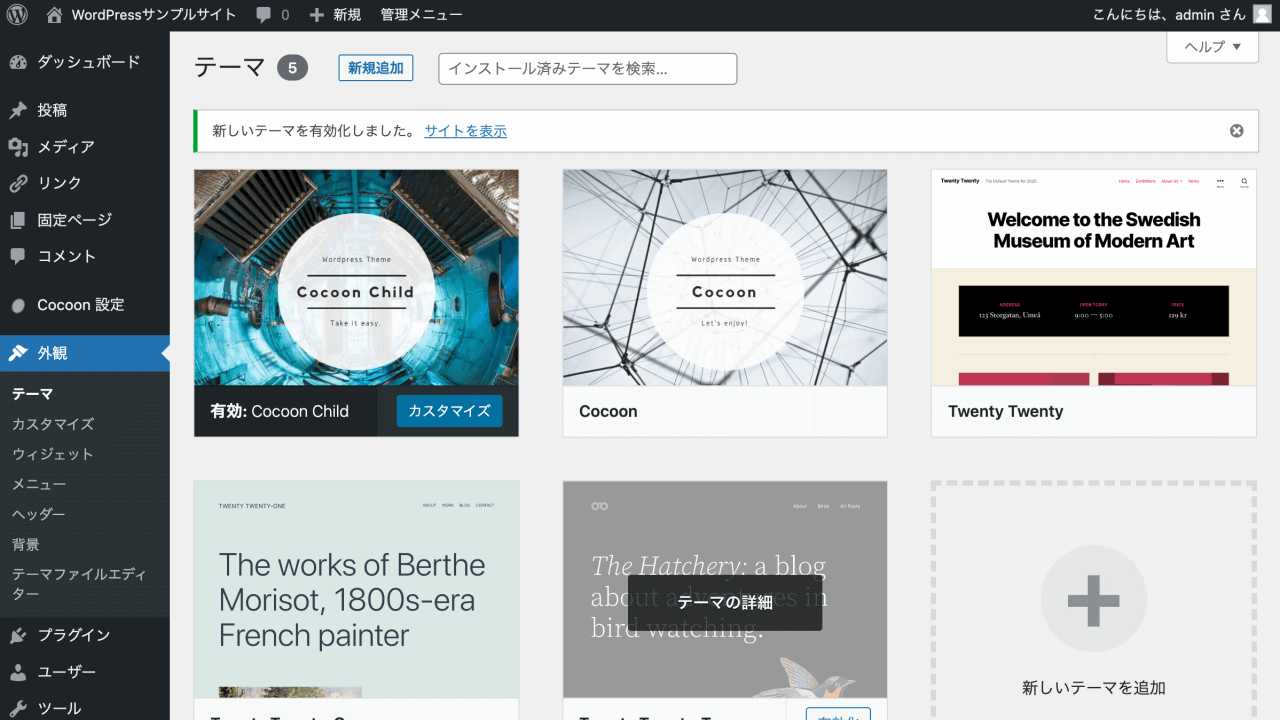Open the Cocoon Child theme screenshot

pos(356,277)
